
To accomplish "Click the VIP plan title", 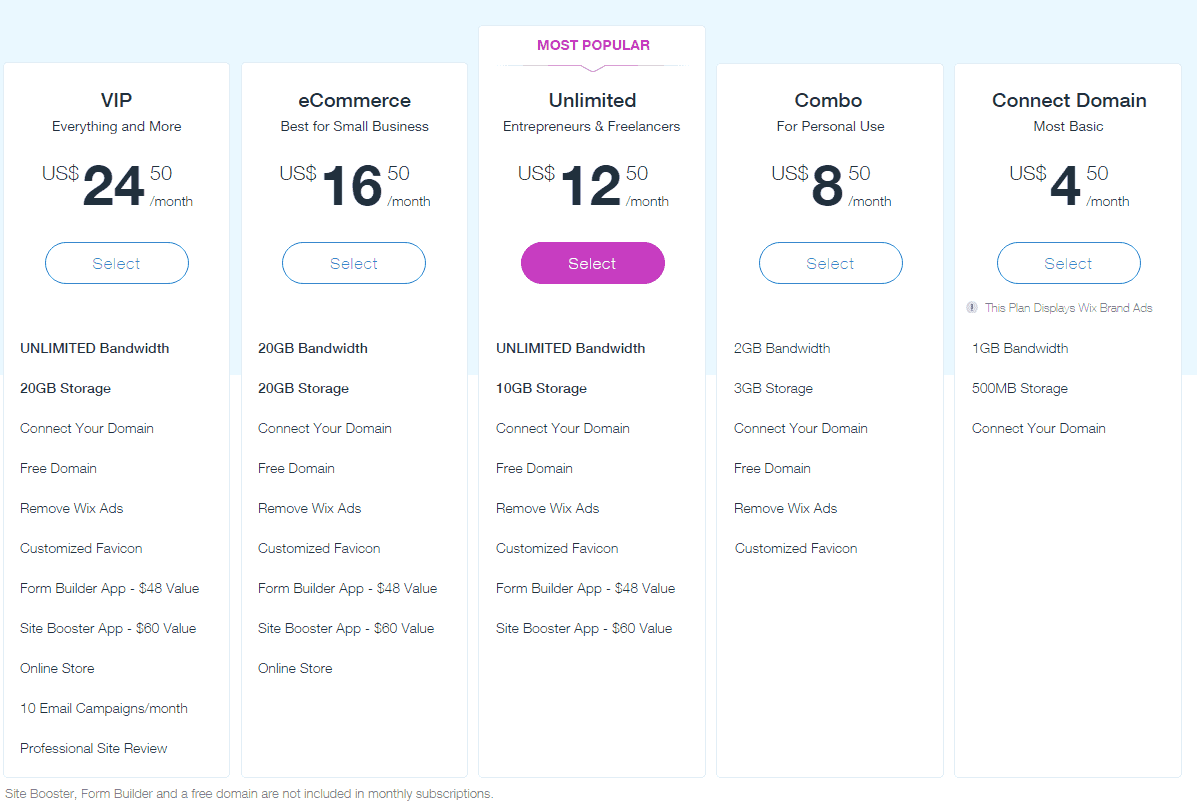I will click(116, 100).
